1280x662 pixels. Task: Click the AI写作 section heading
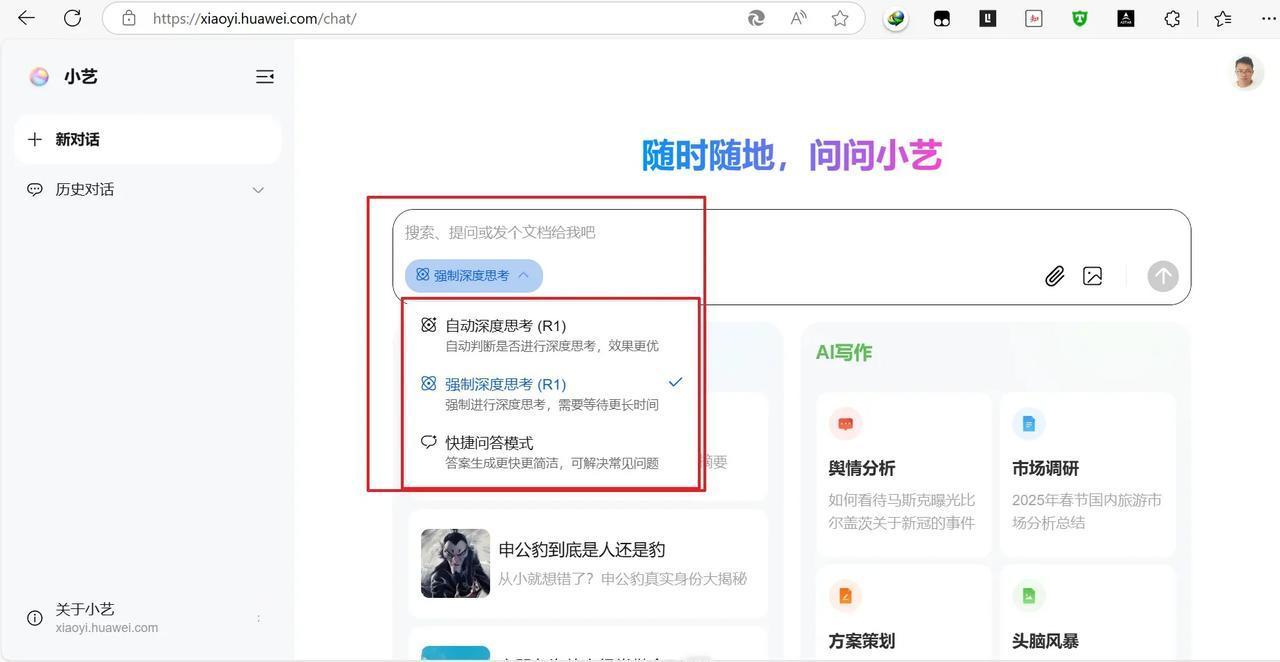tap(844, 352)
